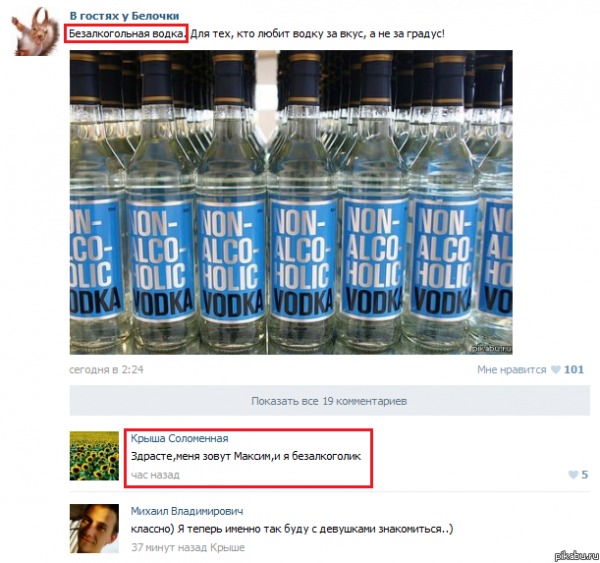Open Михаил Владимирович's avatar photo
This screenshot has width=600, height=563.
pyautogui.click(x=94, y=528)
